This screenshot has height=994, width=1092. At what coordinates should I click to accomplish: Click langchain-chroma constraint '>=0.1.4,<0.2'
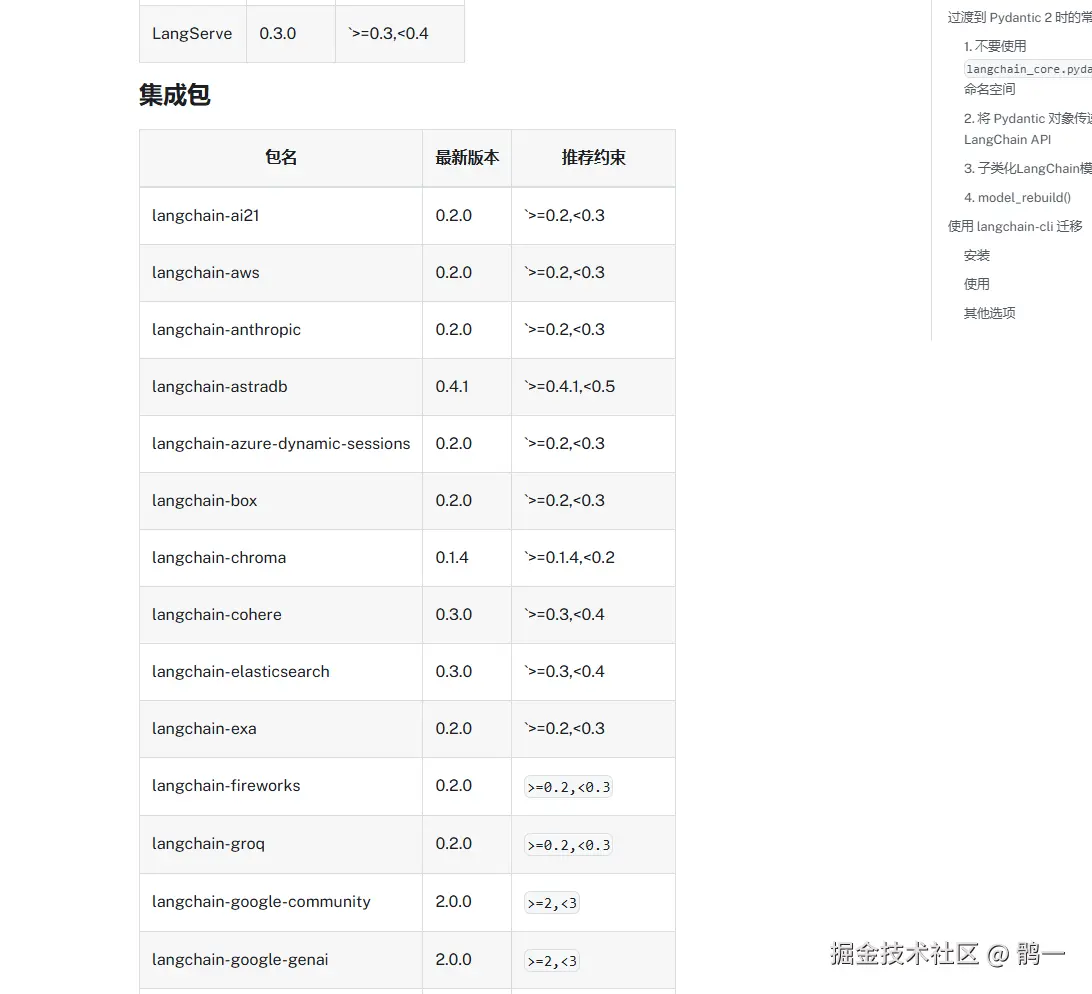(x=570, y=558)
